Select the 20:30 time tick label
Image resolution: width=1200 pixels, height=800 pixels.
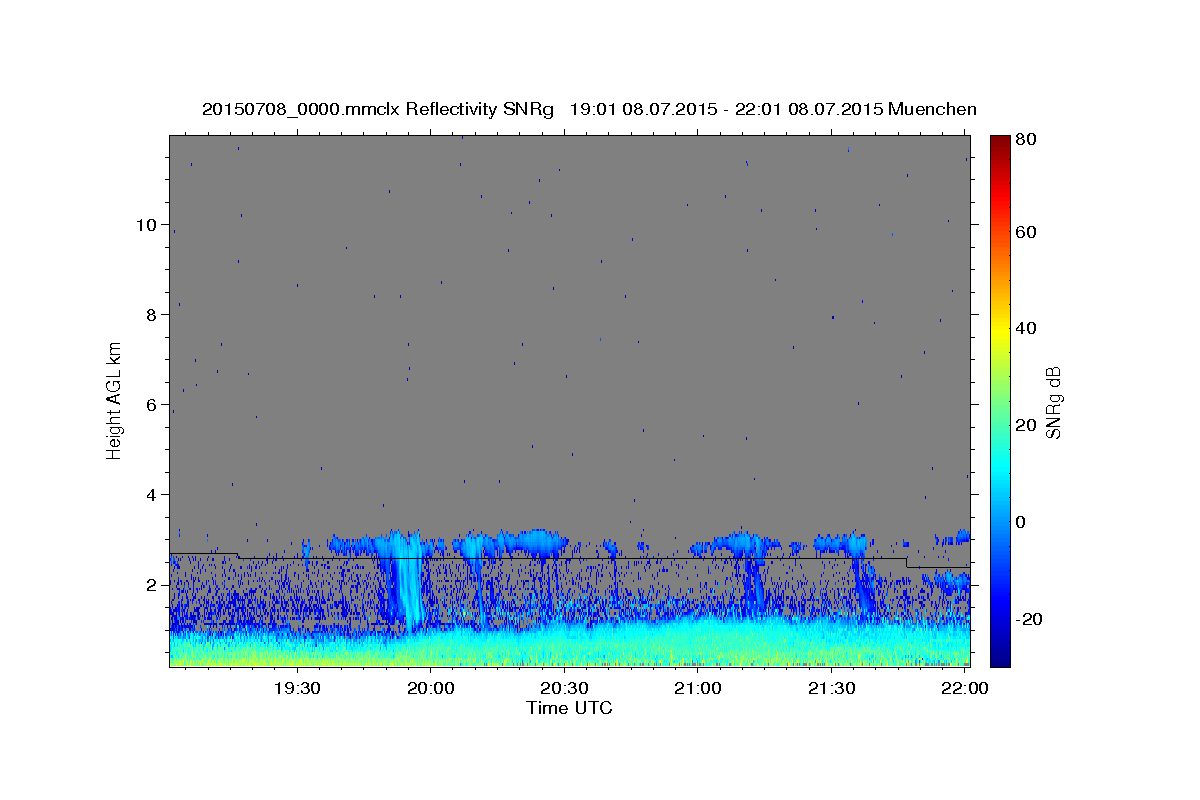(x=564, y=689)
